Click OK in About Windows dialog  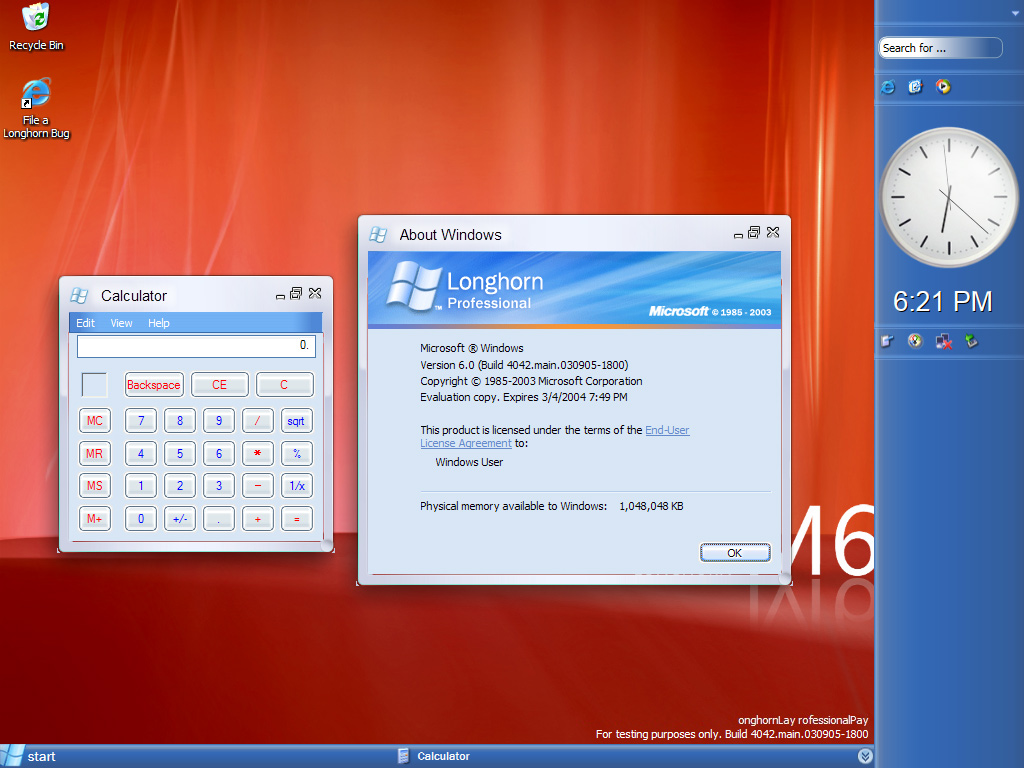[735, 552]
